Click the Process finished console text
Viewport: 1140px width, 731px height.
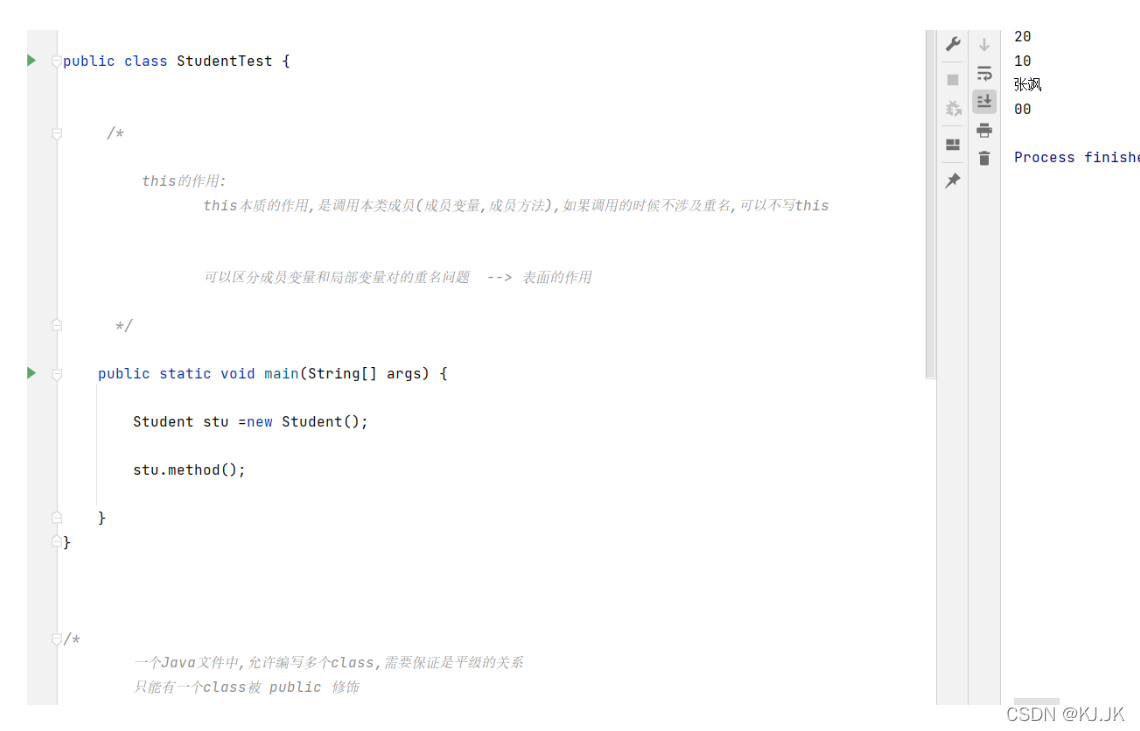[x=1075, y=157]
